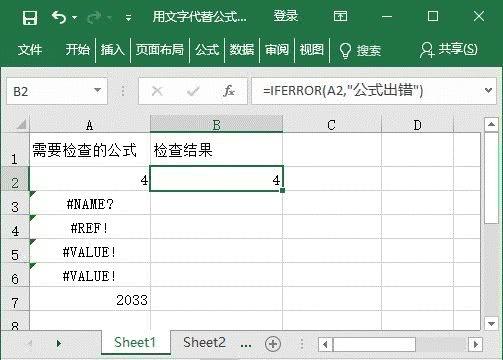Switch to the 审阅 ribbon tab

click(x=277, y=50)
